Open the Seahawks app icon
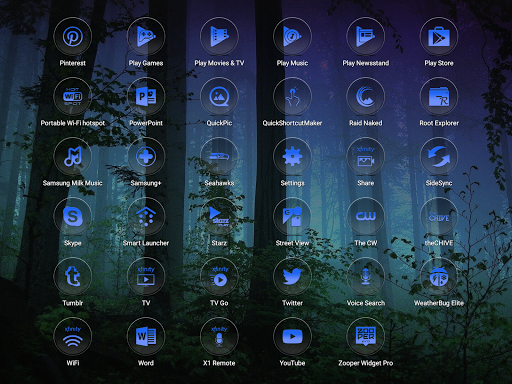 tap(219, 156)
